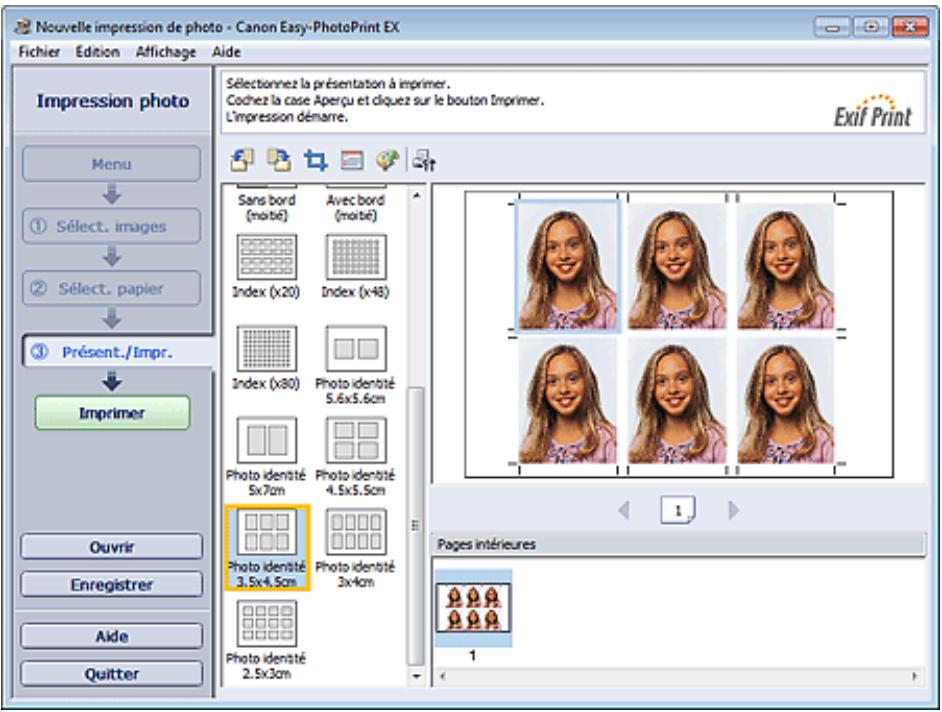Click the page number 1 indicator
The height and width of the screenshot is (712, 942).
coord(678,510)
